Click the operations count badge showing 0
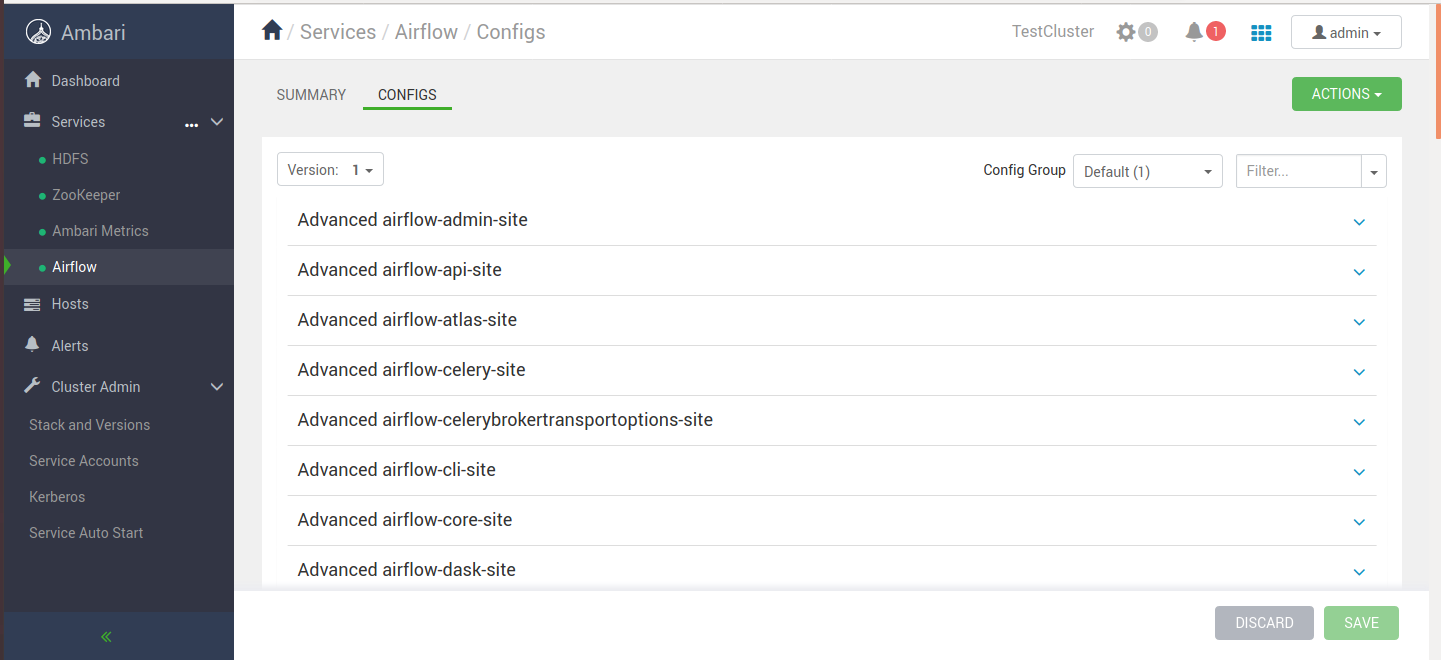This screenshot has width=1441, height=660. click(1148, 32)
